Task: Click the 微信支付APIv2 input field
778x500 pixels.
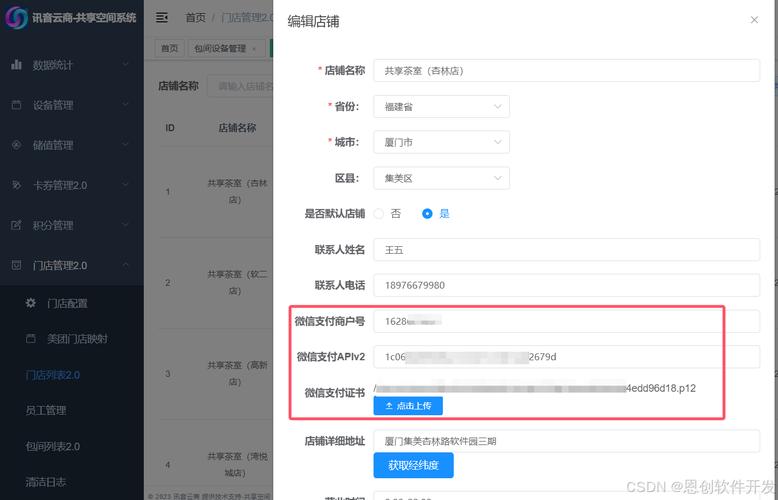Action: coord(567,357)
